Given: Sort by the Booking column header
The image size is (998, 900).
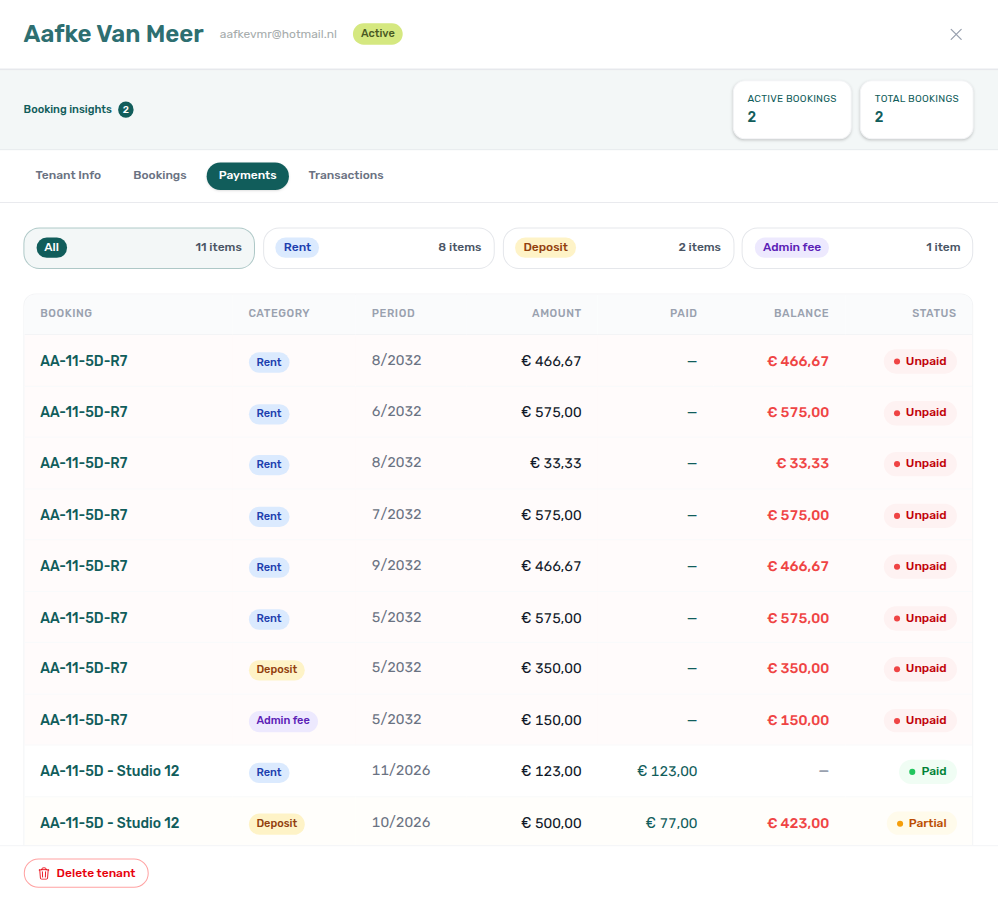Looking at the screenshot, I should point(66,313).
